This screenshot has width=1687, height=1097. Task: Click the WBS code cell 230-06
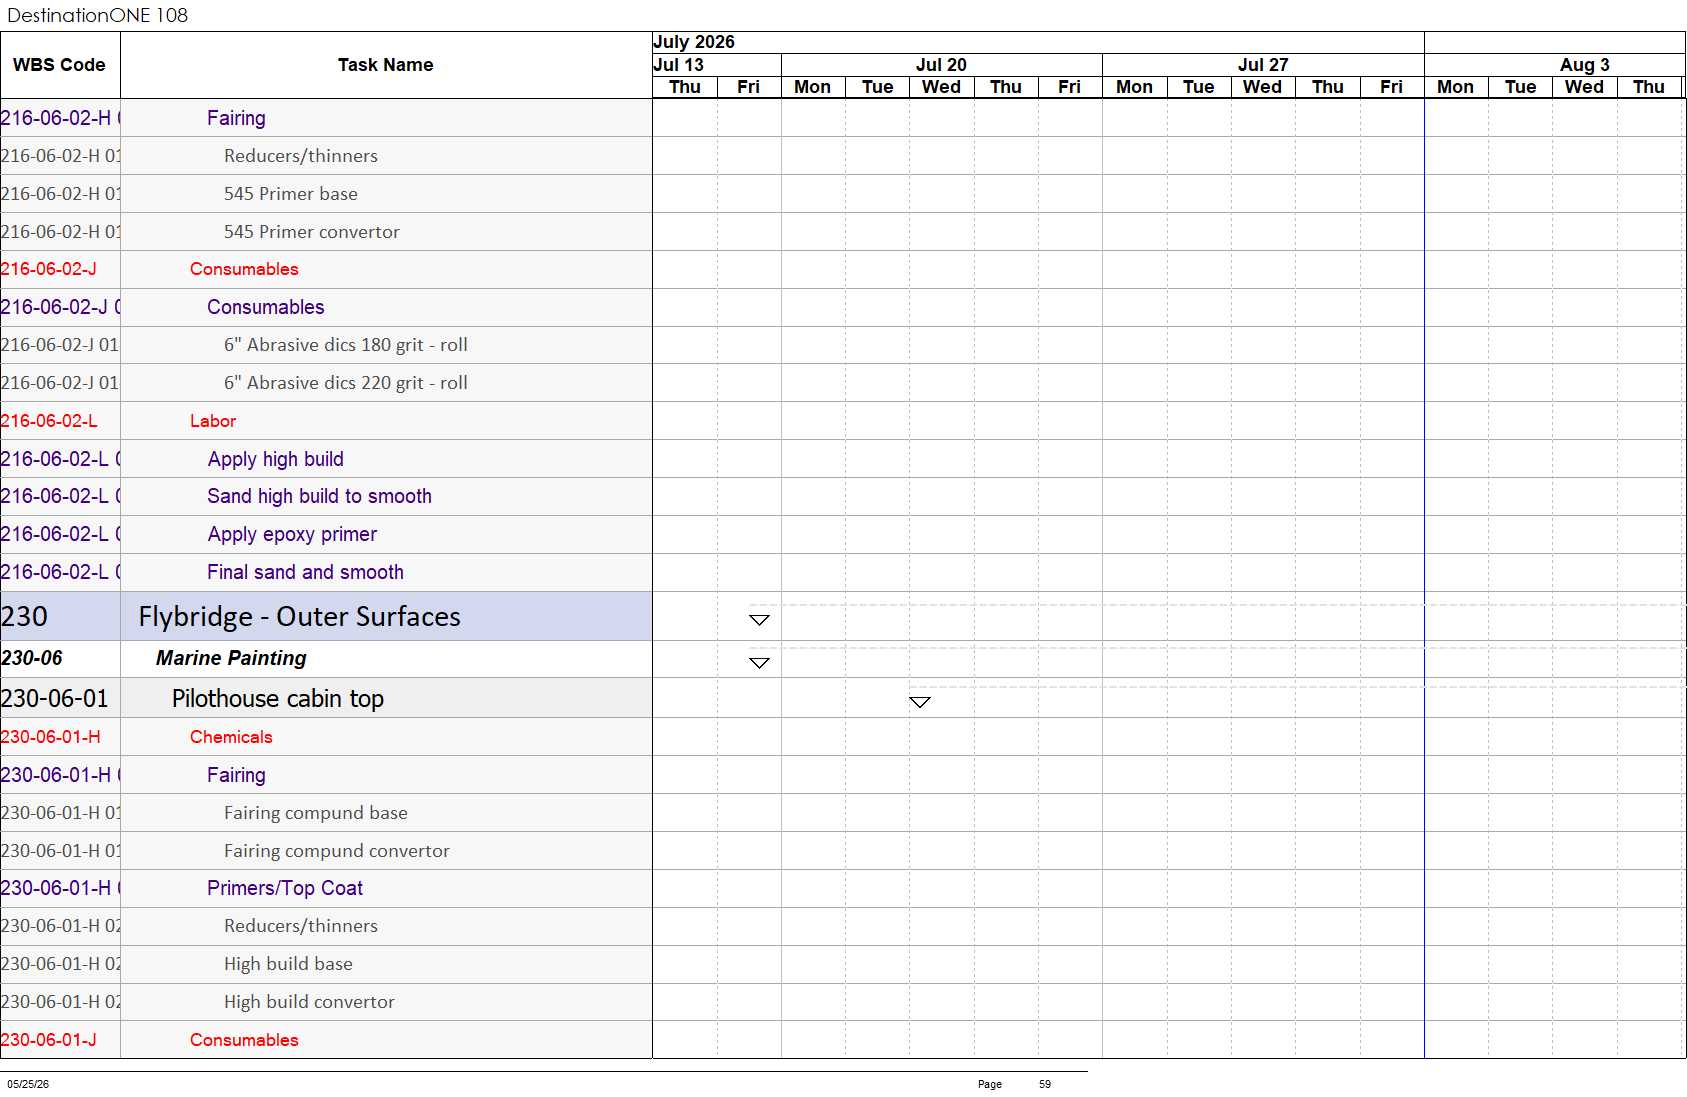click(x=60, y=658)
